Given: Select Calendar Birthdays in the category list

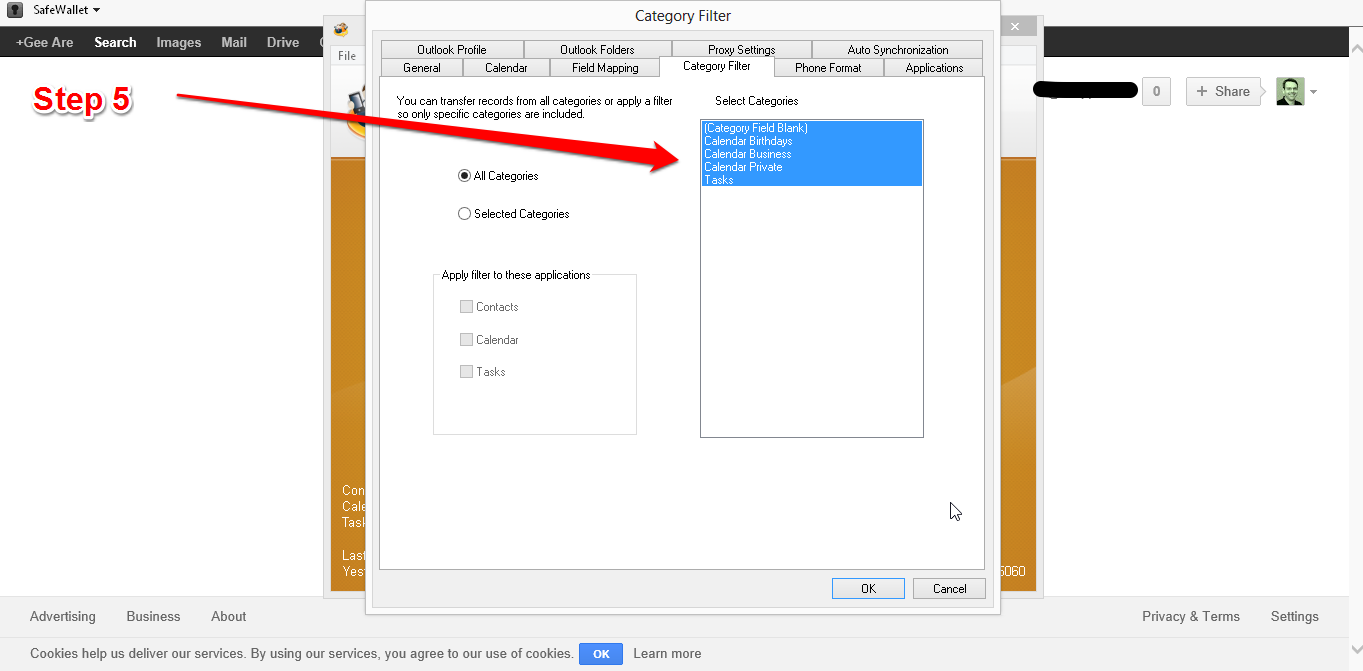Looking at the screenshot, I should tap(748, 141).
